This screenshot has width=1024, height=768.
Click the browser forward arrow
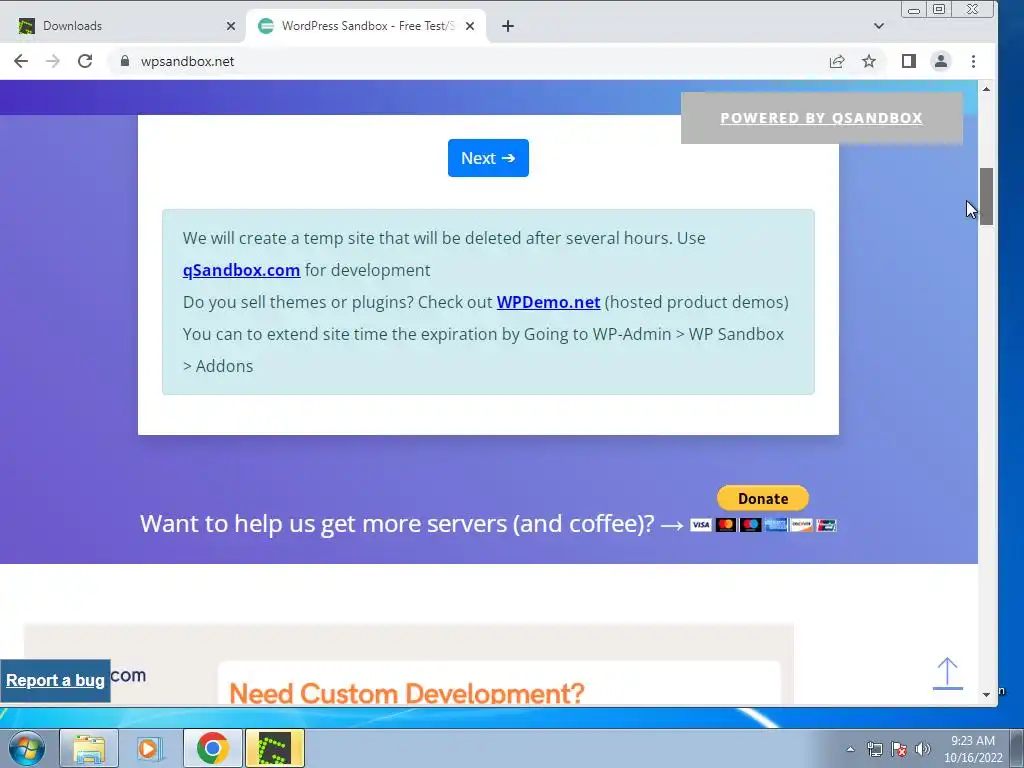pos(53,61)
